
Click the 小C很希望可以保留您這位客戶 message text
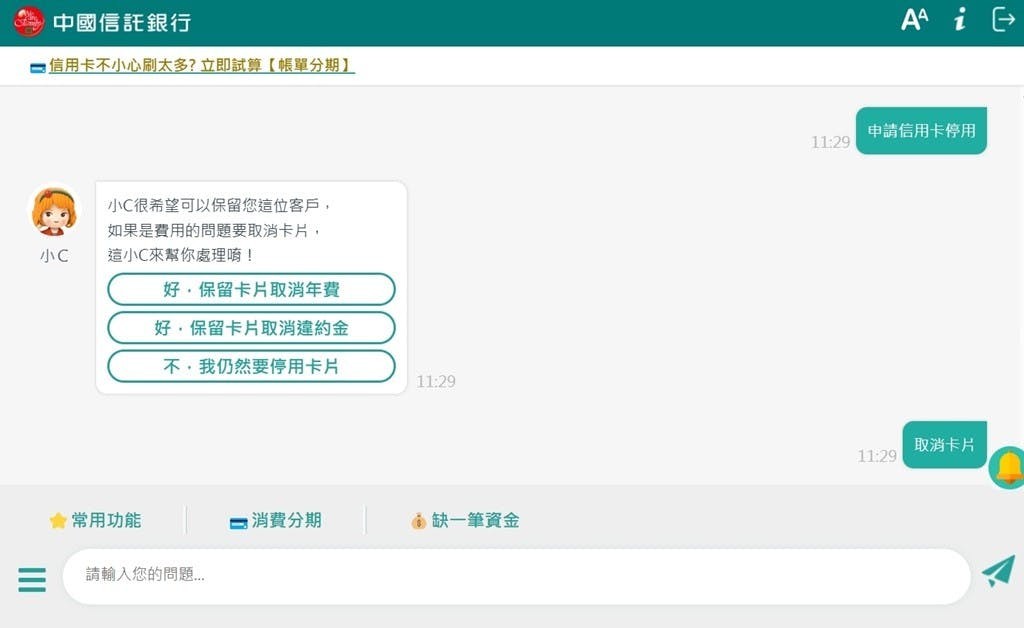tap(219, 206)
